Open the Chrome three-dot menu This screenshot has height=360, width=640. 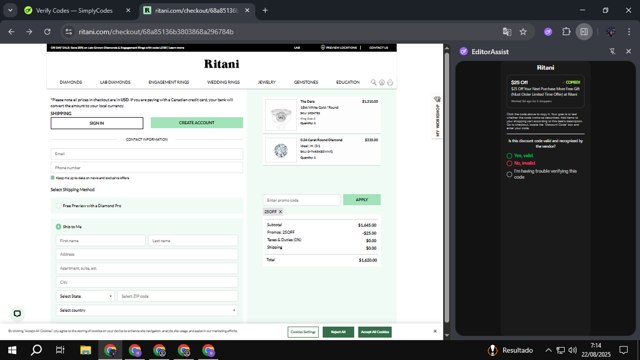point(629,32)
